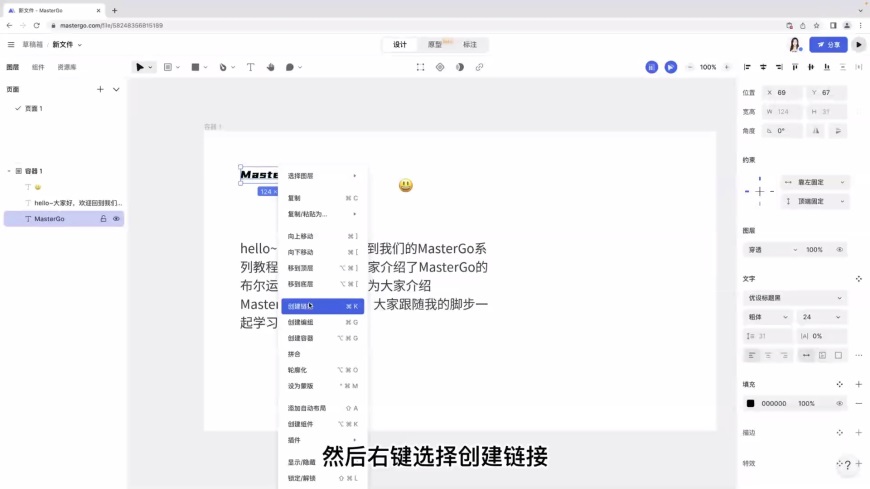The width and height of the screenshot is (870, 489).
Task: Choose 添加自动布局 in context menu
Action: [322, 408]
